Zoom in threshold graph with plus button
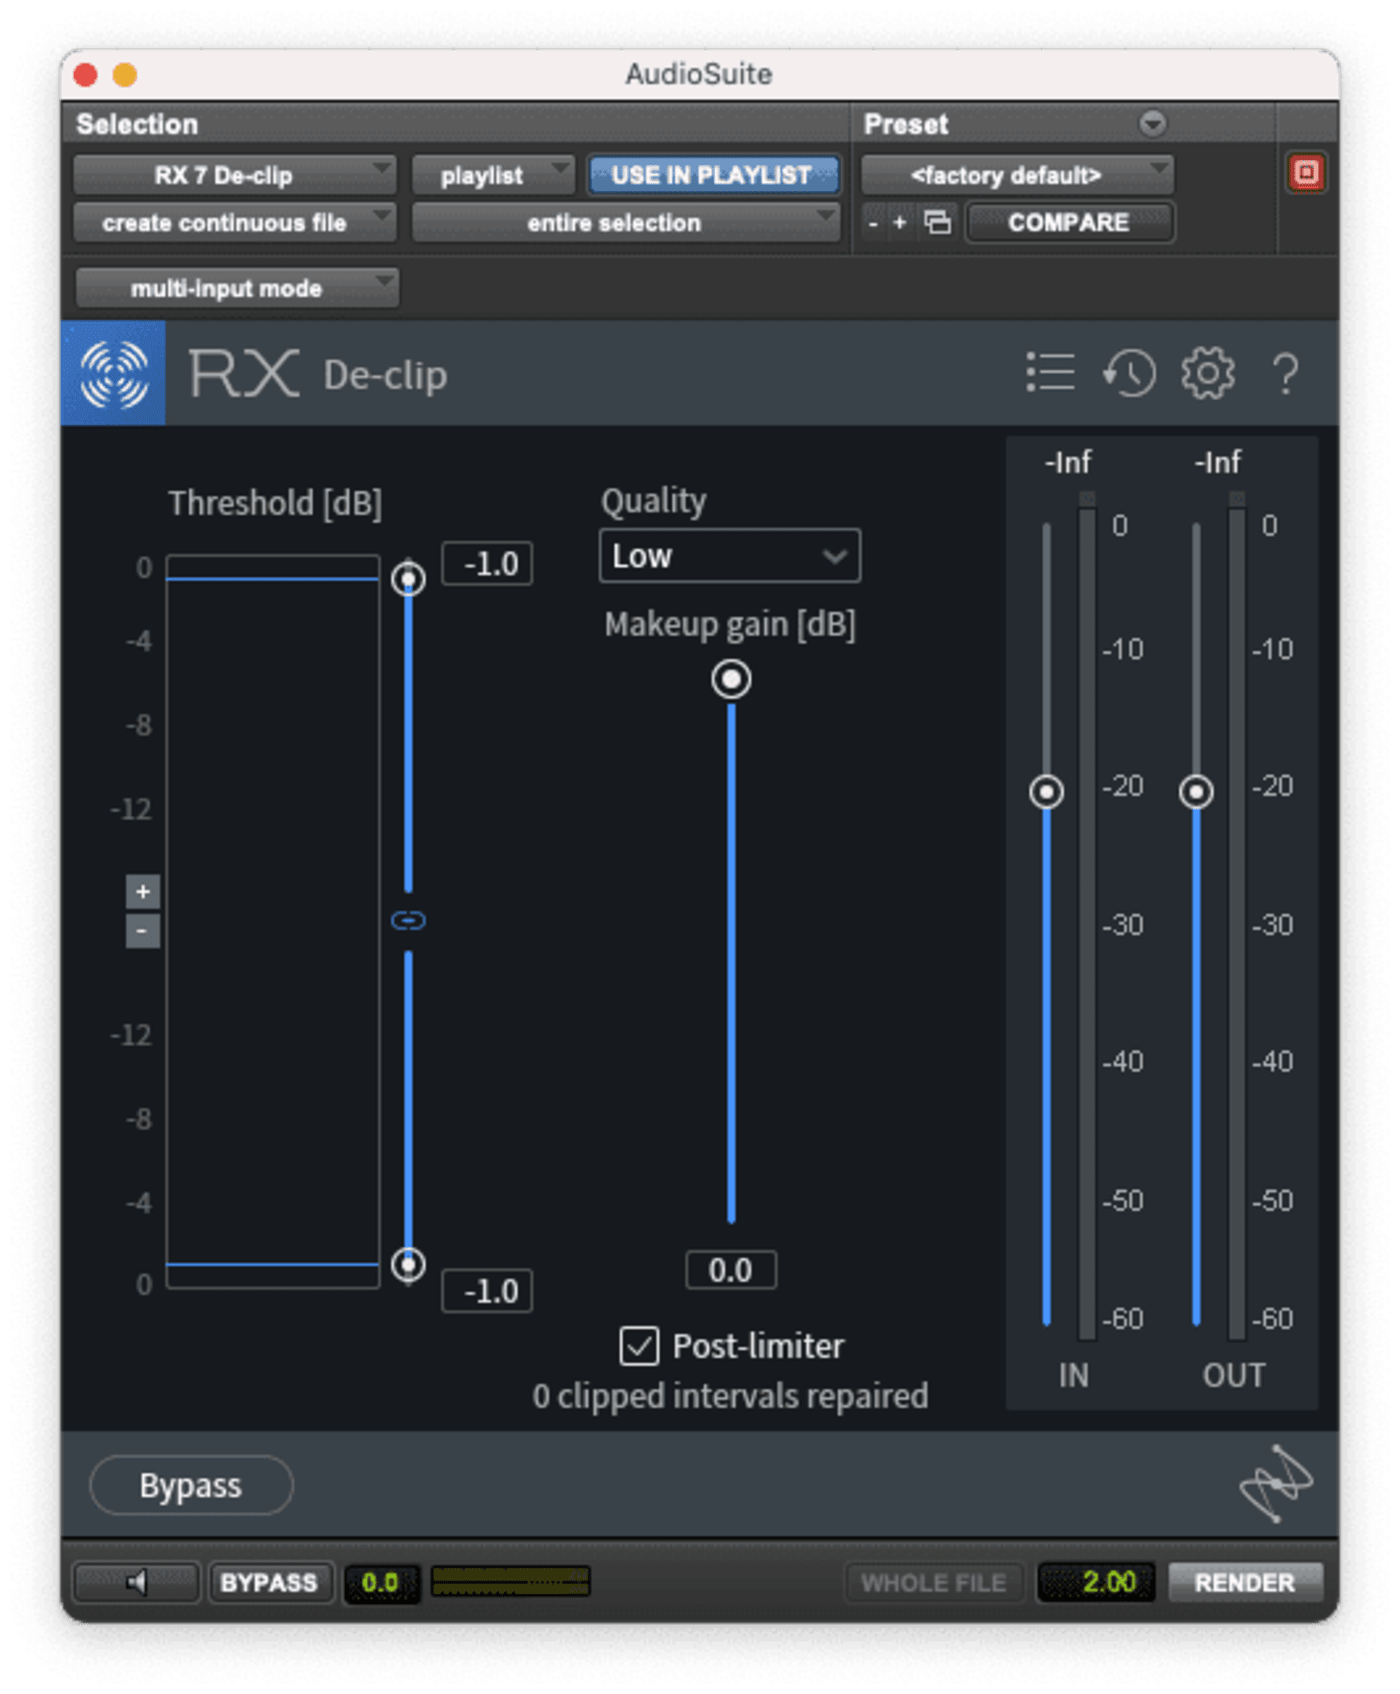1400x1694 pixels. point(143,891)
